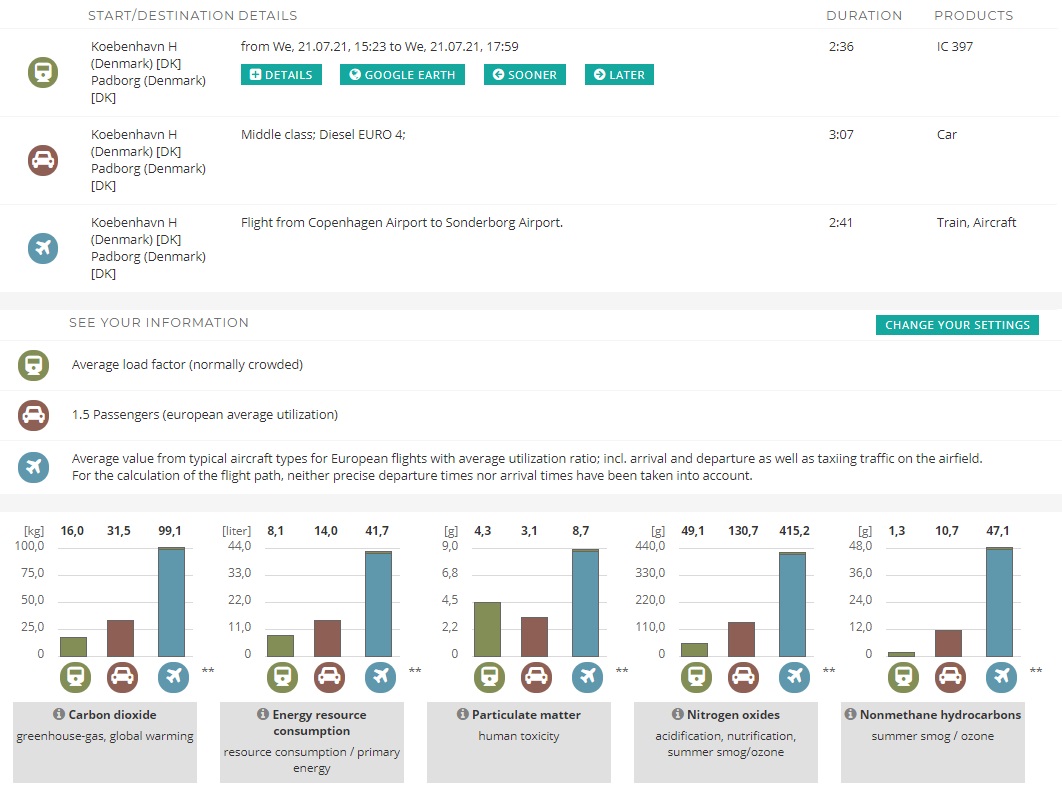Click the info icon beside Carbon dioxide
The width and height of the screenshot is (1062, 786).
click(59, 715)
